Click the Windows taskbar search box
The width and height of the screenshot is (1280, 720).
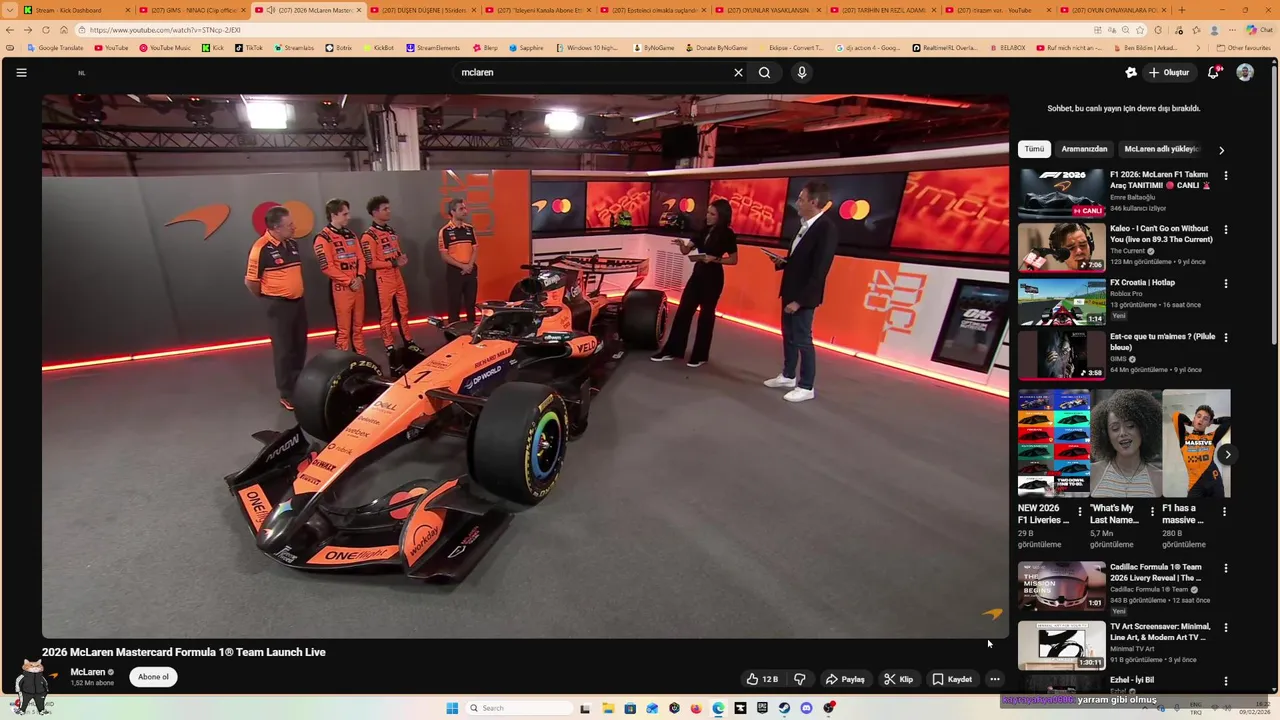pyautogui.click(x=518, y=708)
